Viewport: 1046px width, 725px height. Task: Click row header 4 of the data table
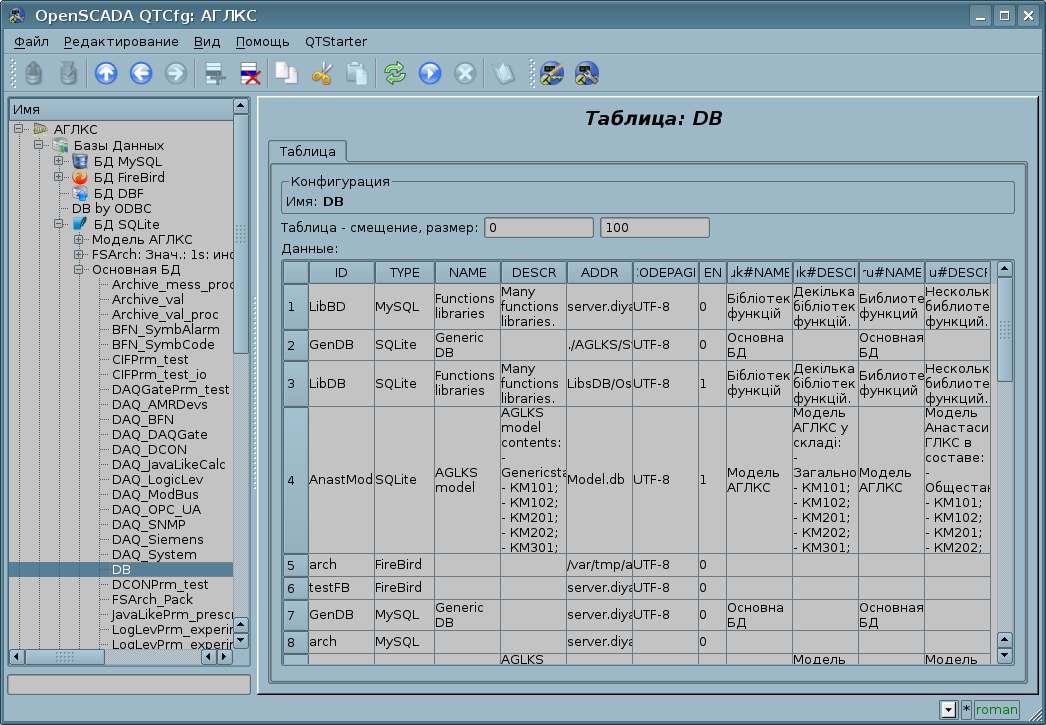(x=296, y=480)
